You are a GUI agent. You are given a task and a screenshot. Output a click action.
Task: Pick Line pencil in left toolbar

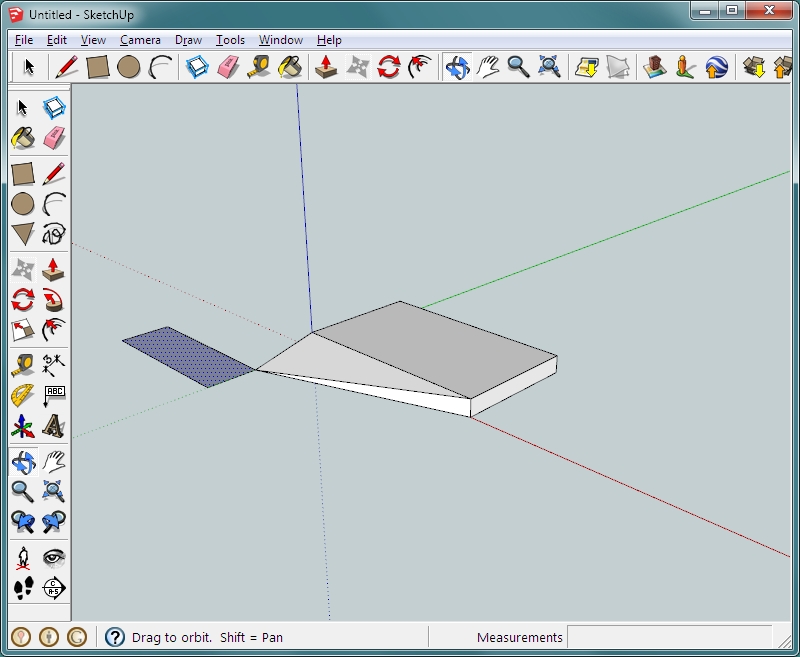(x=54, y=174)
